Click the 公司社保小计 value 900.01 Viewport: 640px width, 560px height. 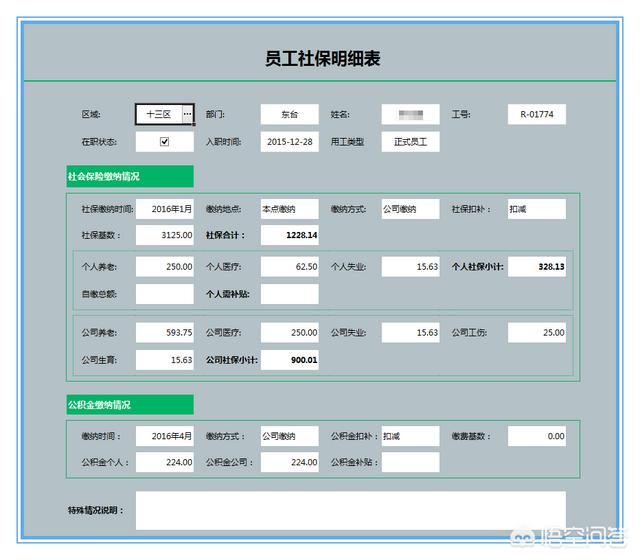pyautogui.click(x=290, y=360)
